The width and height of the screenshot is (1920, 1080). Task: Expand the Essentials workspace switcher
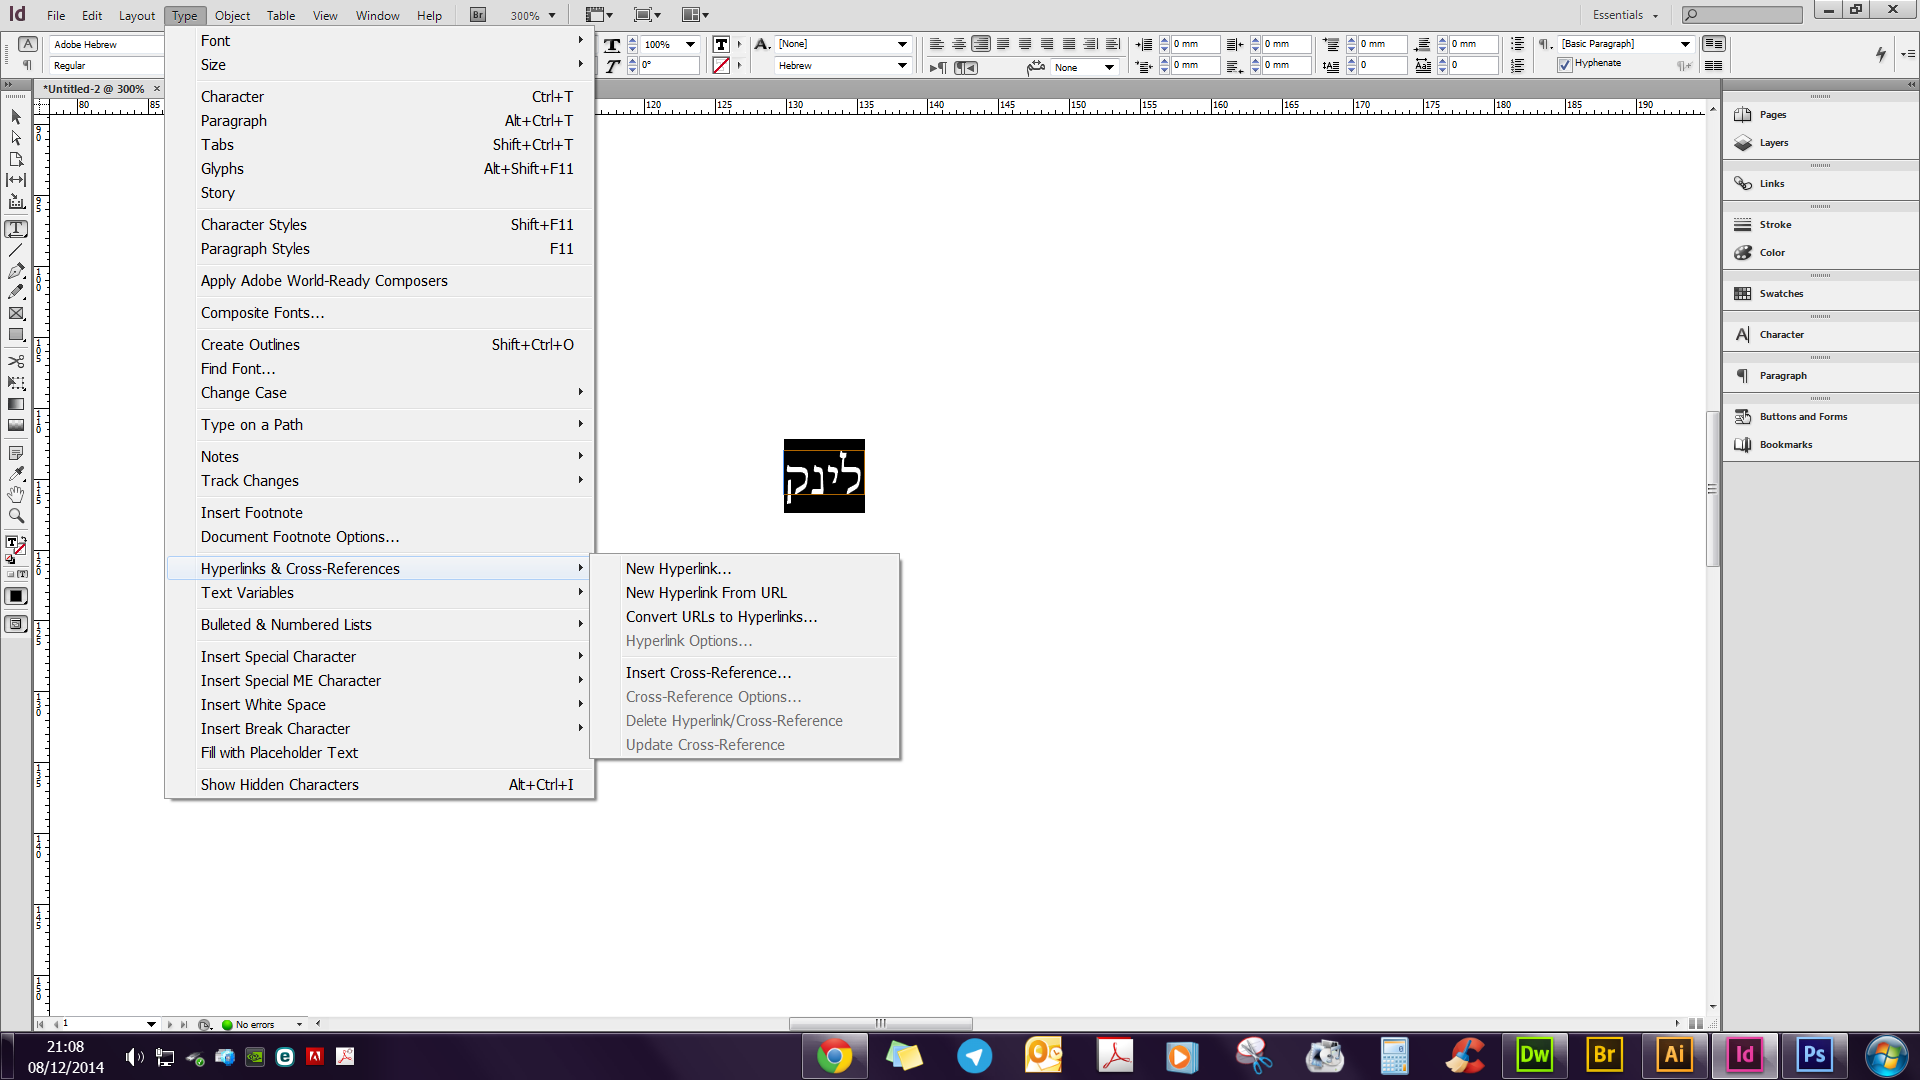[1625, 15]
